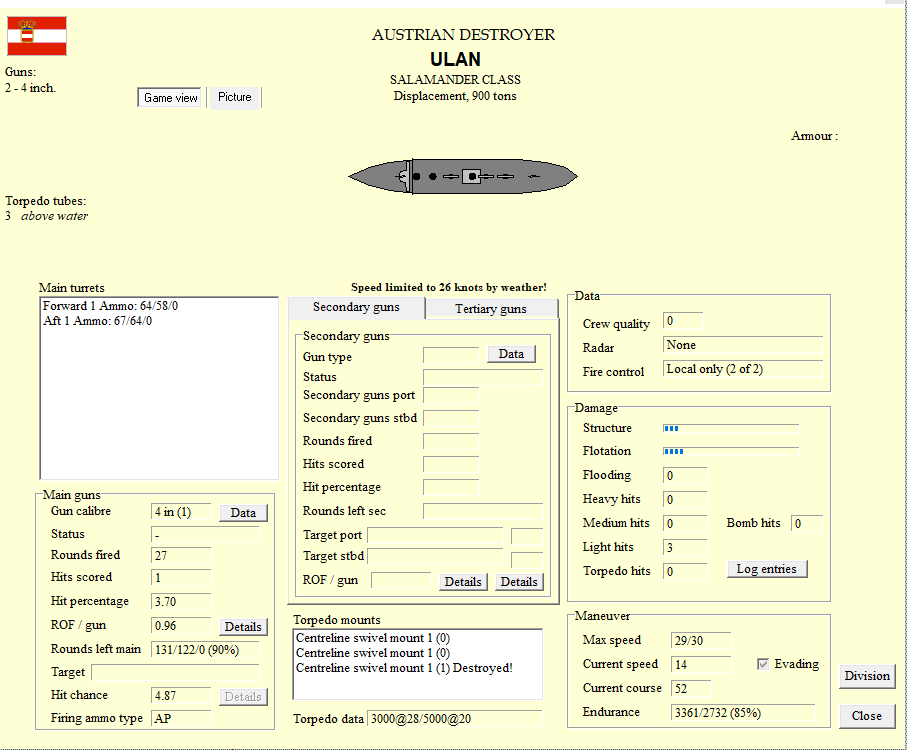Click Details next to ROF / gun main
This screenshot has width=907, height=750.
[243, 627]
